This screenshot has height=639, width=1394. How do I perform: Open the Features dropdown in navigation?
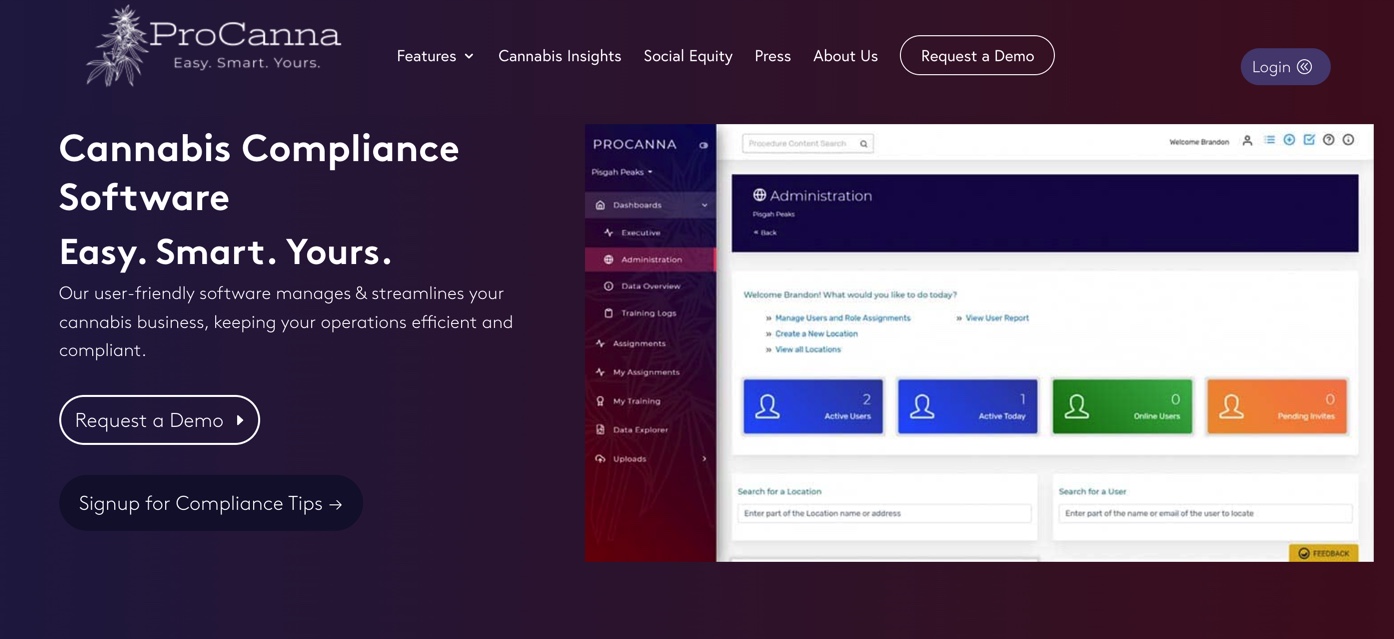click(435, 56)
